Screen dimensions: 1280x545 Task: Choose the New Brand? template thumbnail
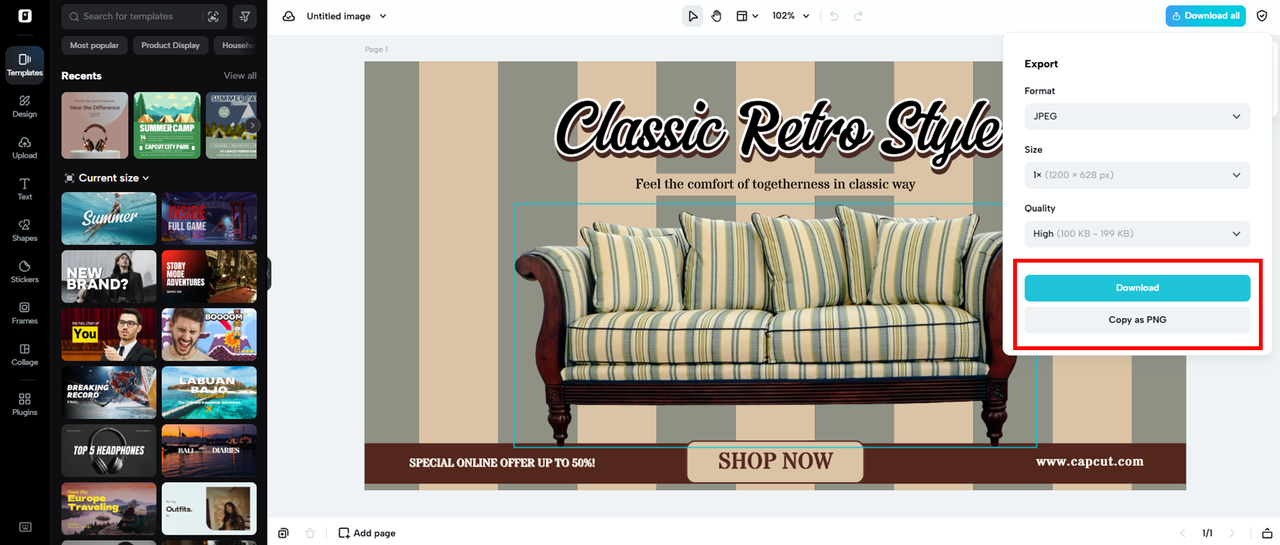109,276
